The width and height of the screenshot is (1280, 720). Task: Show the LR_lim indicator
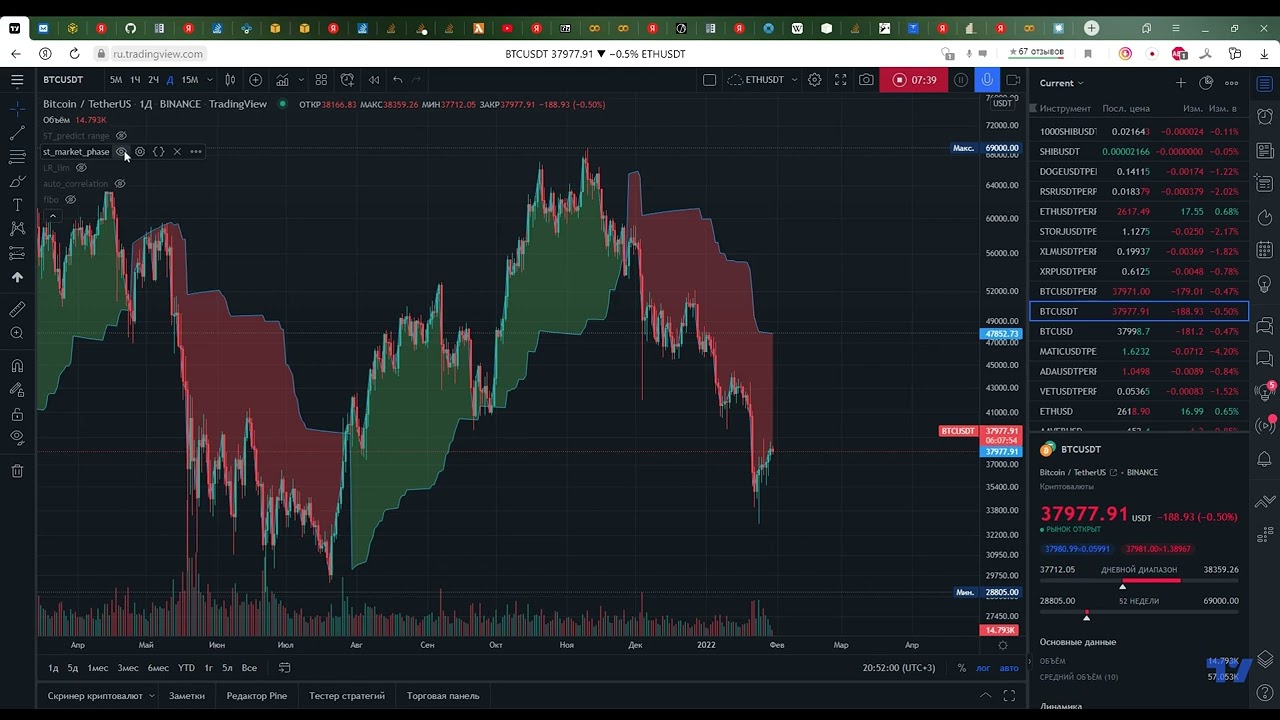click(x=82, y=168)
